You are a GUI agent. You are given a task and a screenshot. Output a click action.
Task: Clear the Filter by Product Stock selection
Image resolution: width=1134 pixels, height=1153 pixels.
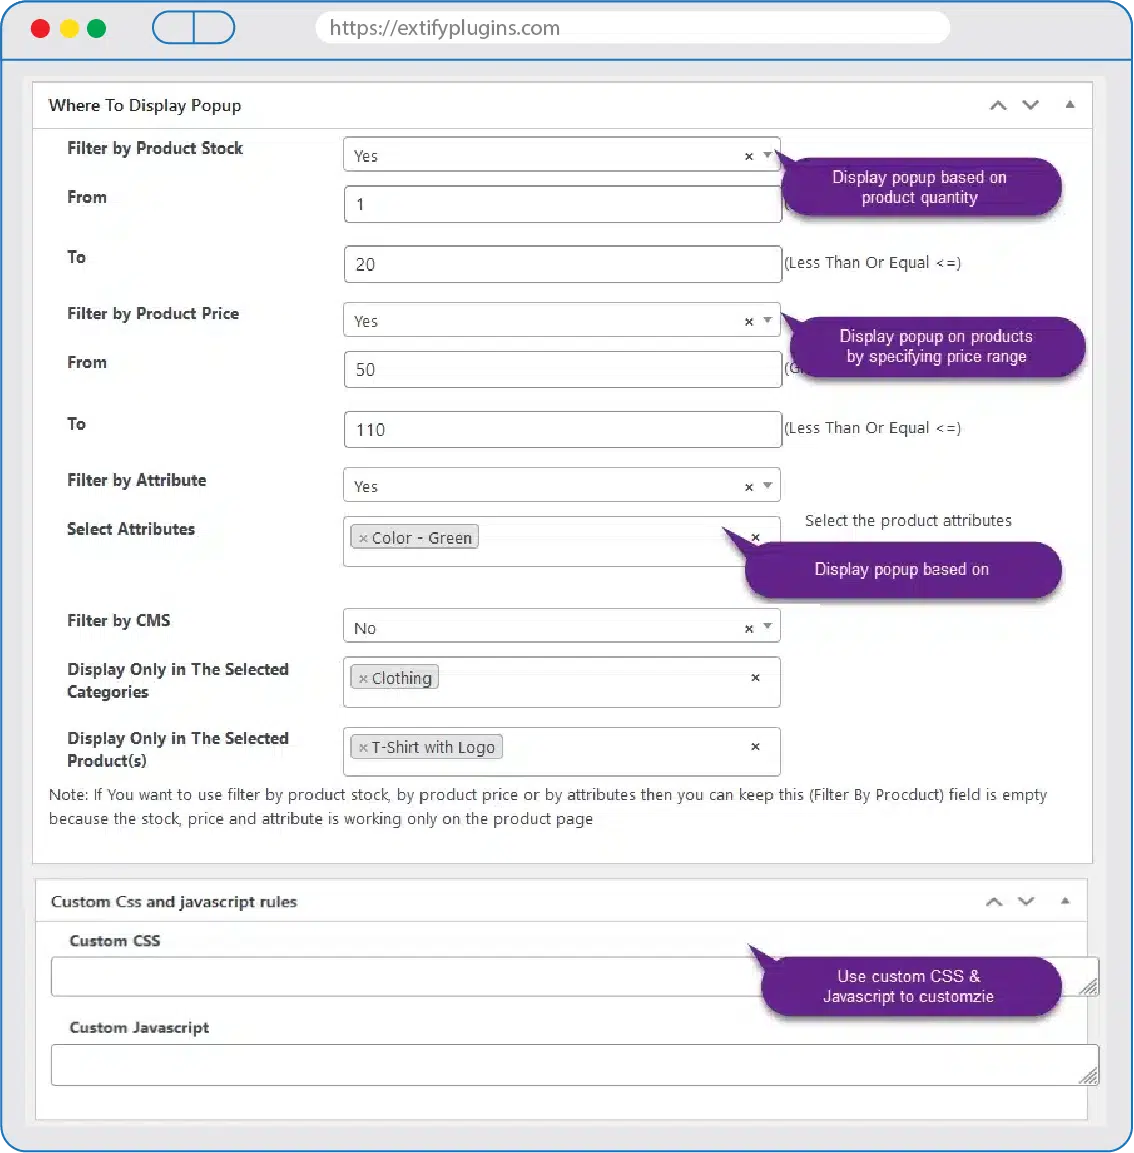point(748,156)
